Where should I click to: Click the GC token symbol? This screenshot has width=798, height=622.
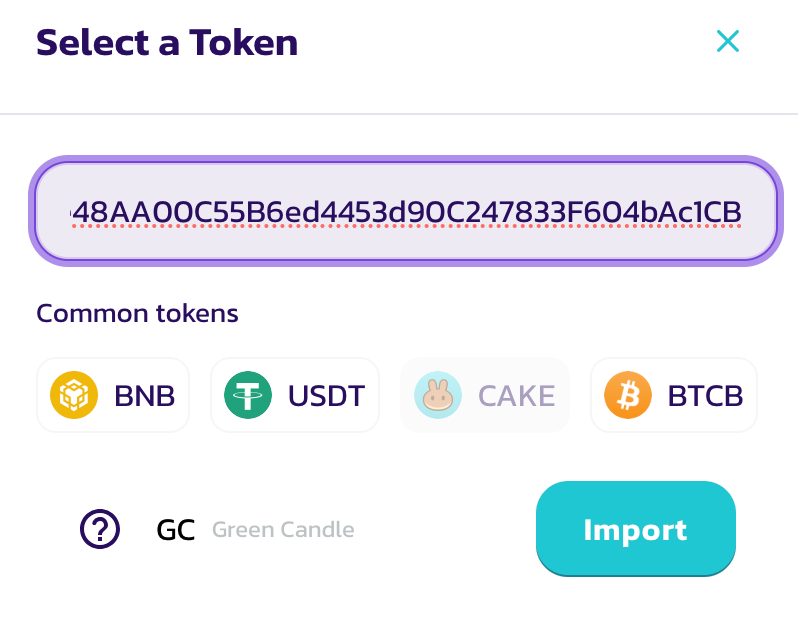click(x=176, y=529)
